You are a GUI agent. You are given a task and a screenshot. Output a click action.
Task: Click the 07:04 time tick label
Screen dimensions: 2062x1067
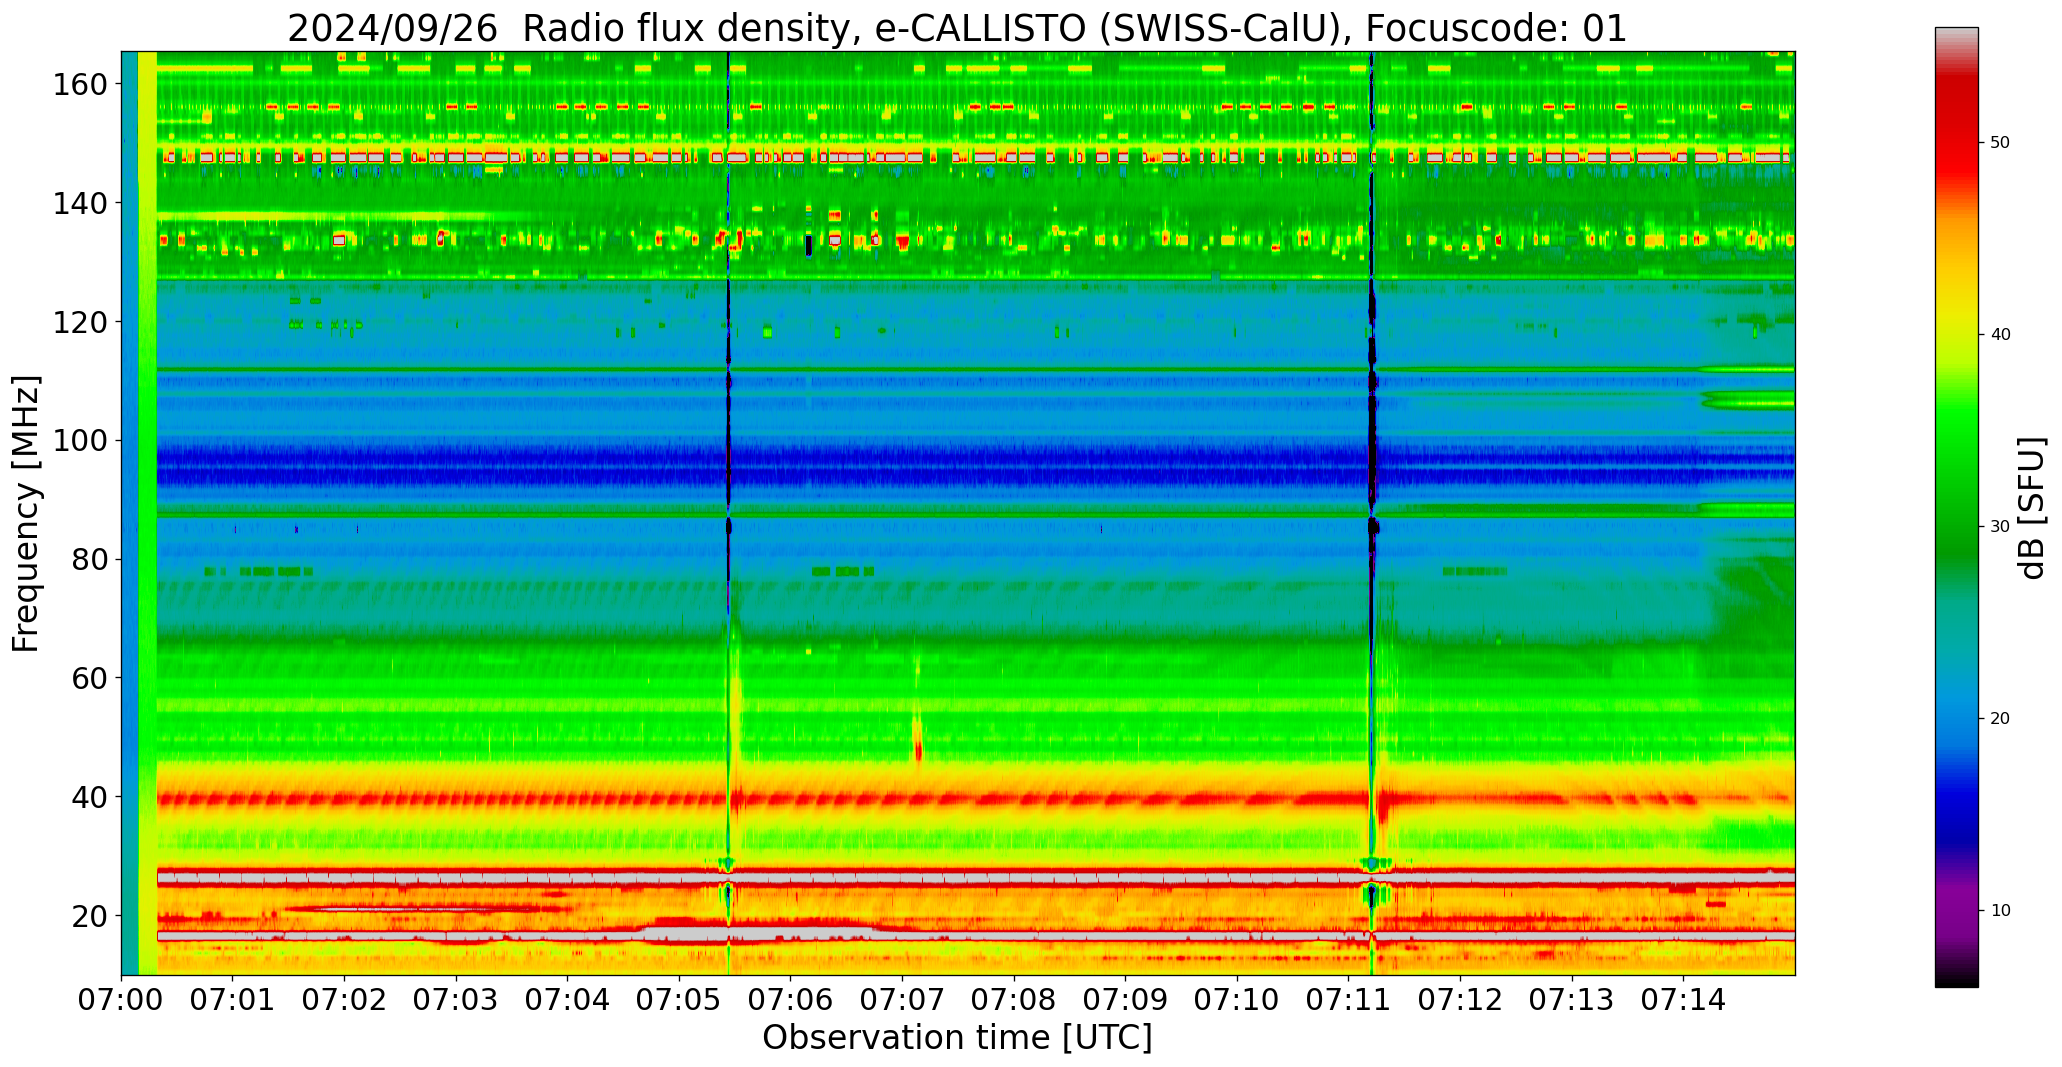tap(568, 1000)
